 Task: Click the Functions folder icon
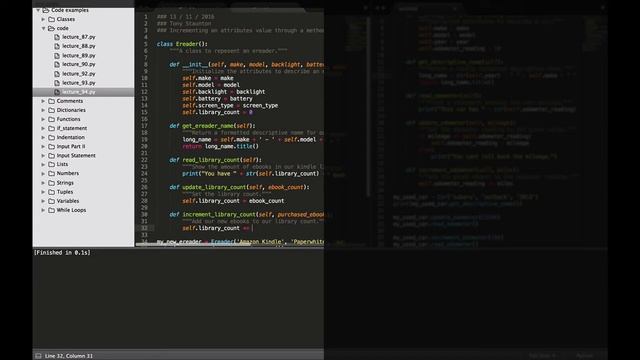pos(51,119)
